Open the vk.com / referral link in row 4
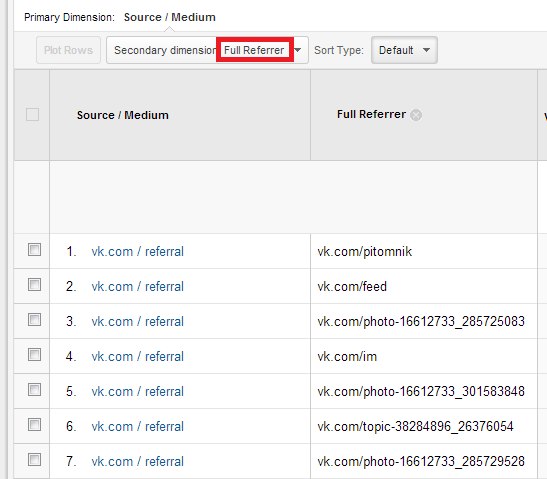Image resolution: width=547 pixels, height=479 pixels. point(137,357)
